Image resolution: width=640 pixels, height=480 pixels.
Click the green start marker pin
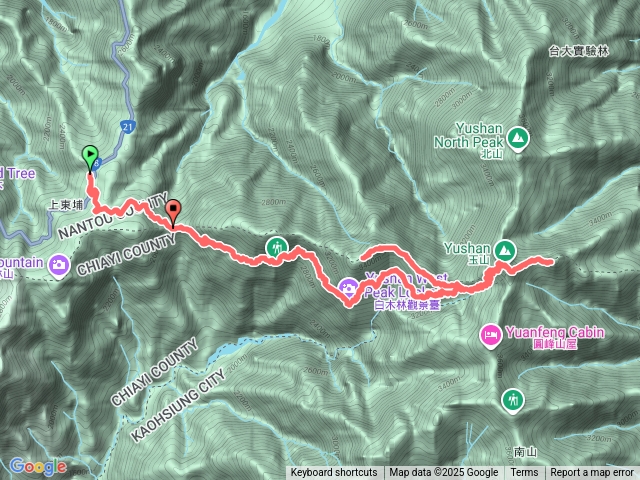pyautogui.click(x=90, y=158)
